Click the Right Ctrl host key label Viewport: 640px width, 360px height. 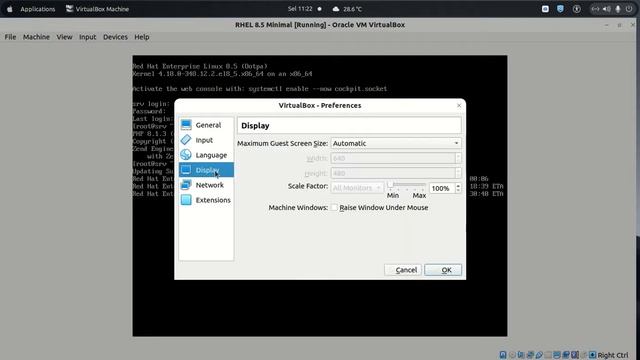[x=613, y=355]
